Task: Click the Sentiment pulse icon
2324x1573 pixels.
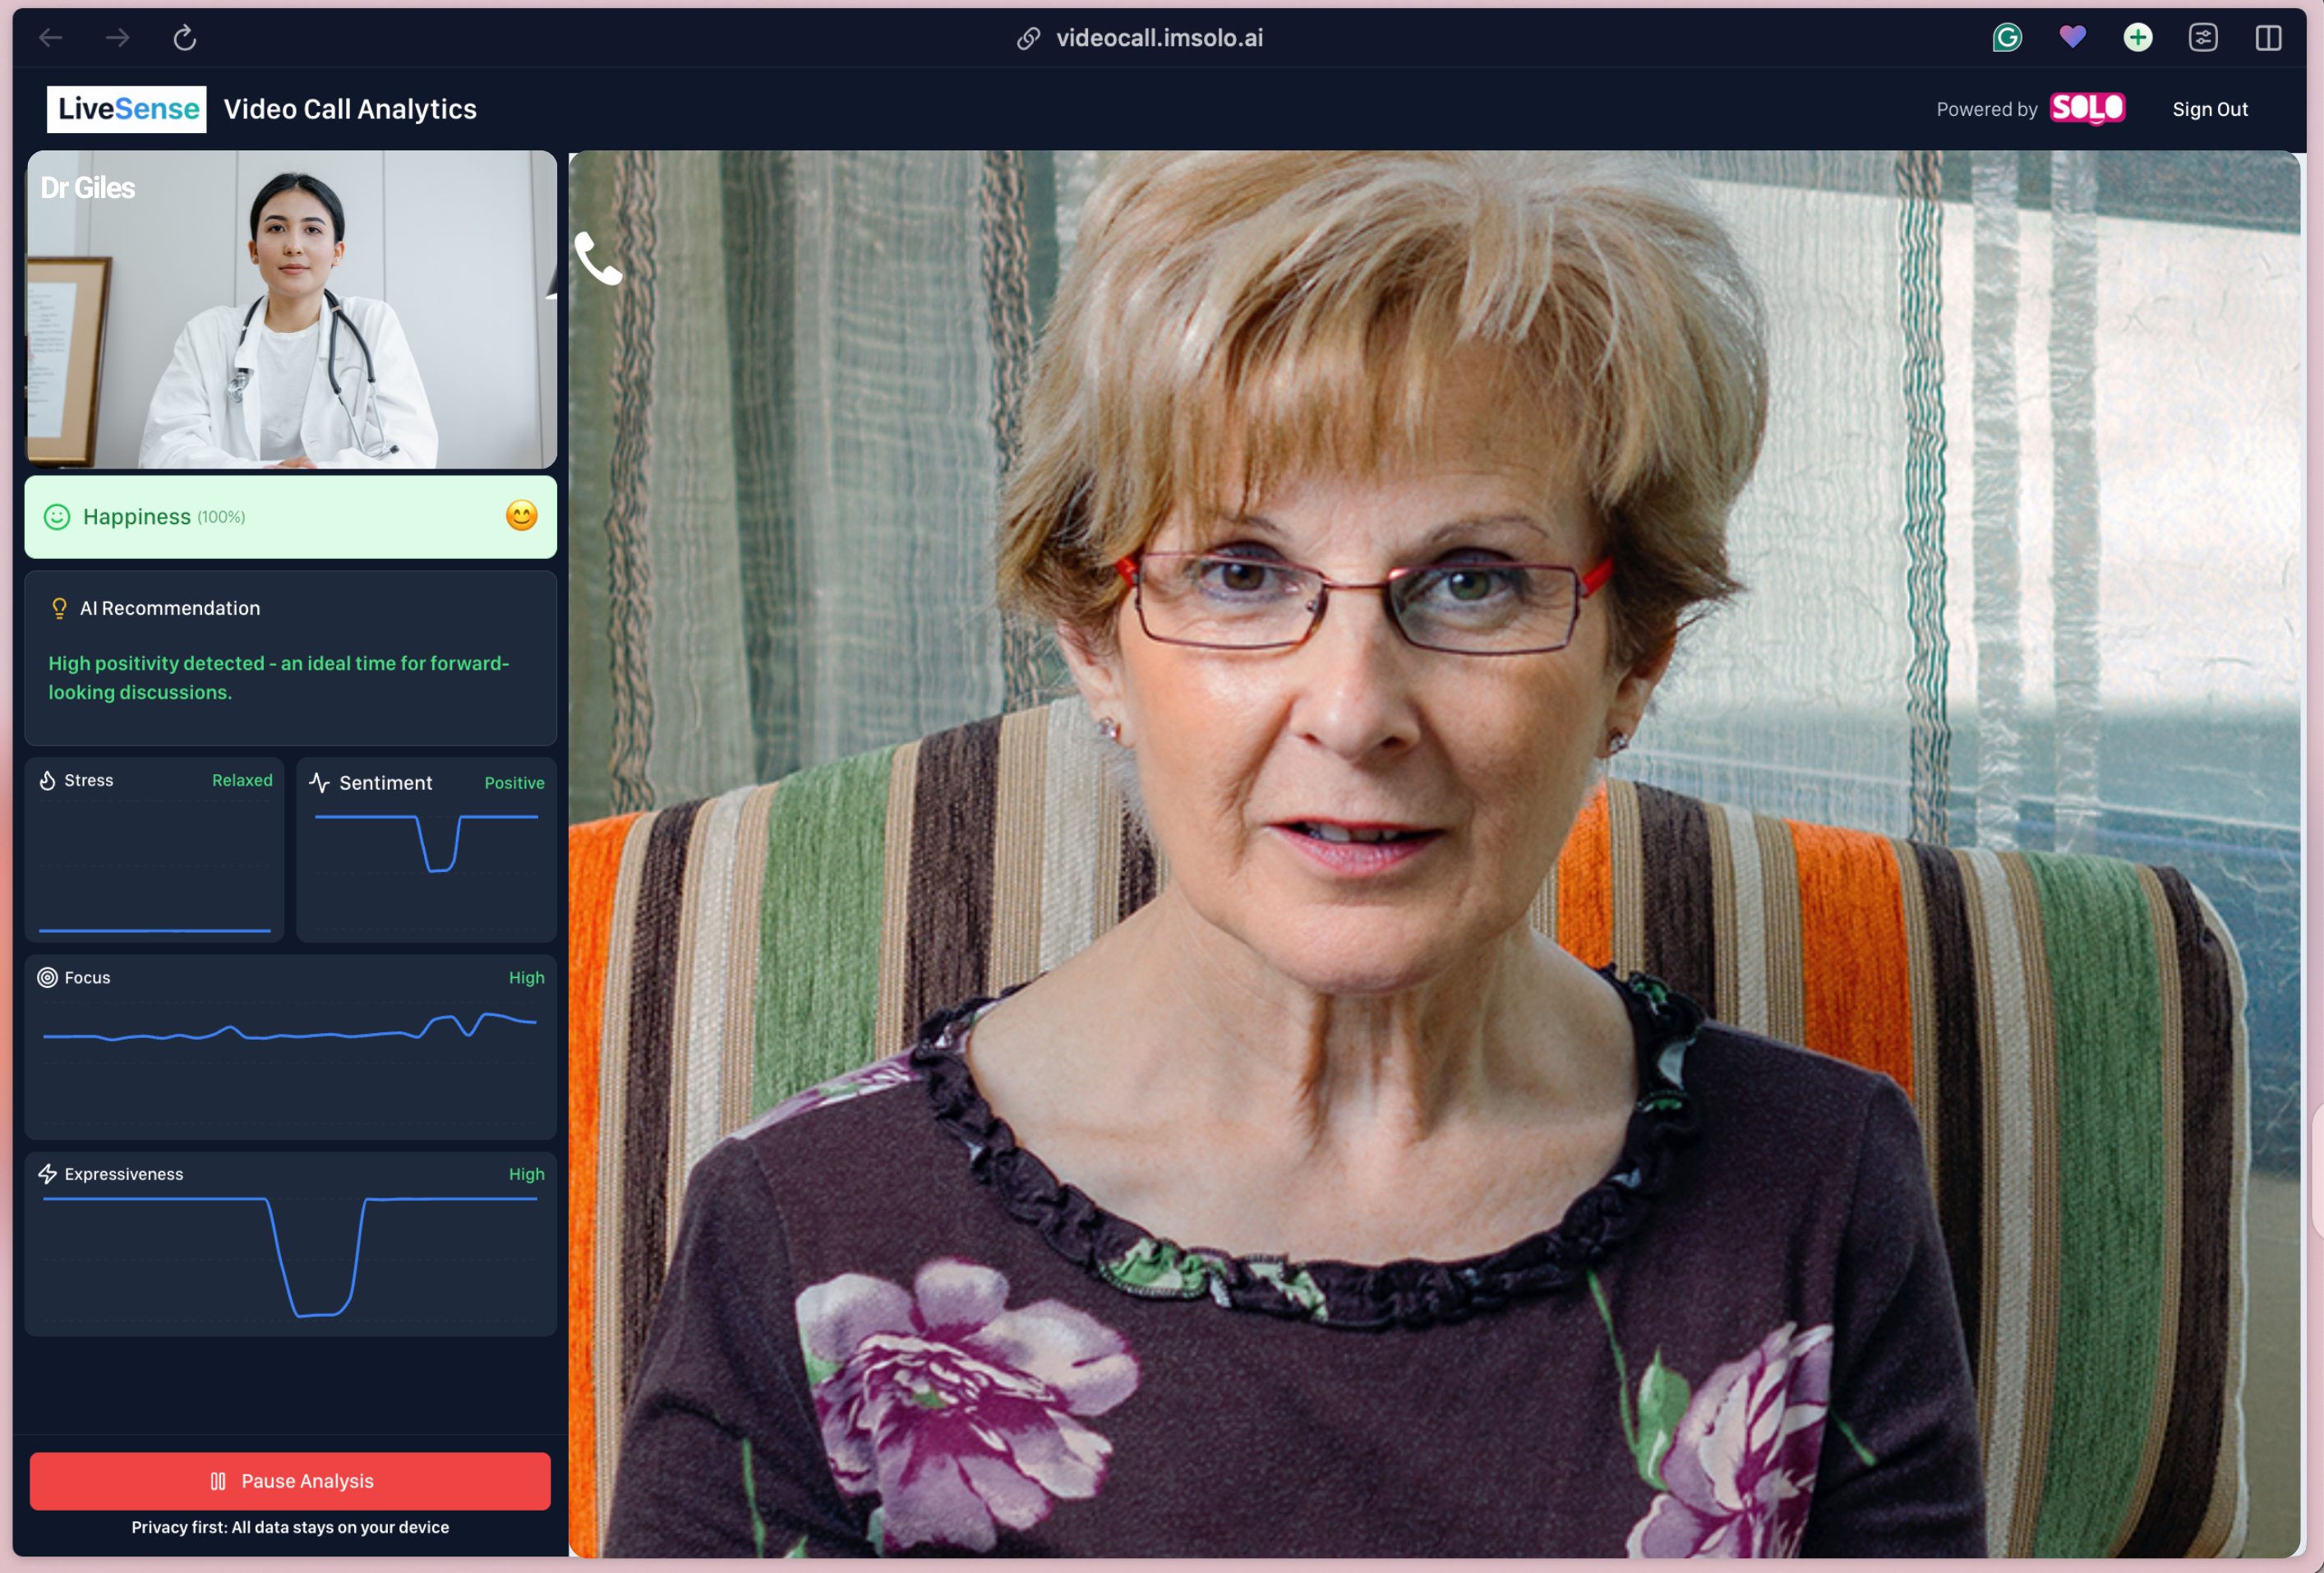Action: [x=319, y=782]
